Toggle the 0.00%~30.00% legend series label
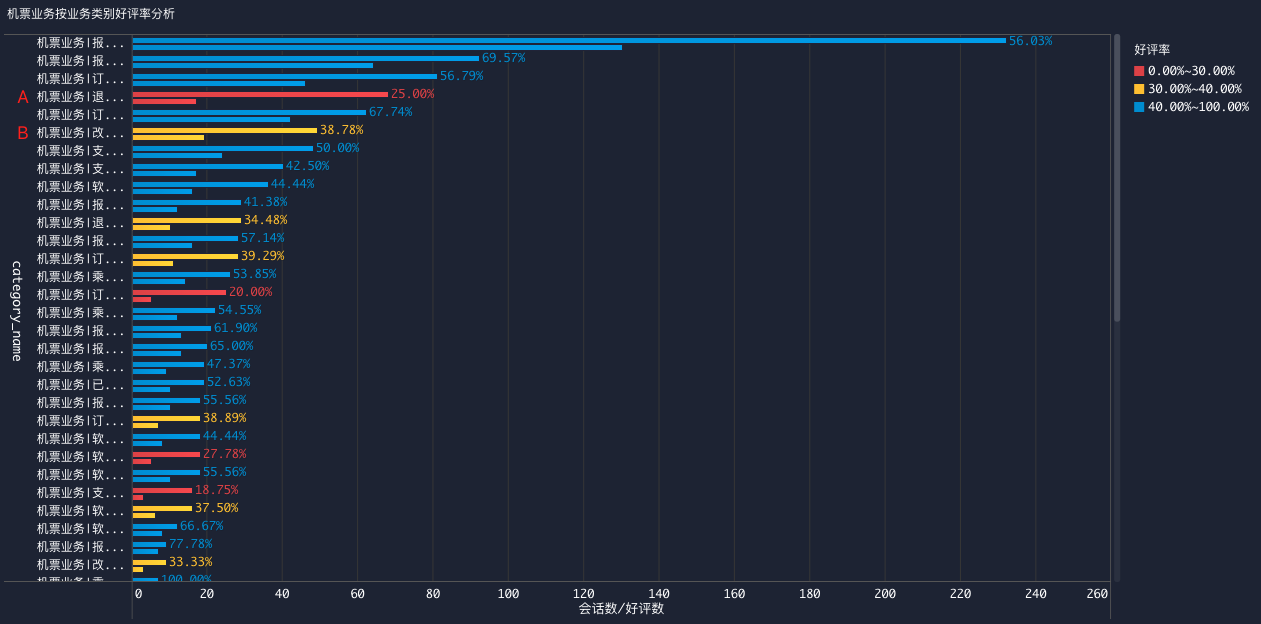Image resolution: width=1261 pixels, height=624 pixels. (1191, 71)
